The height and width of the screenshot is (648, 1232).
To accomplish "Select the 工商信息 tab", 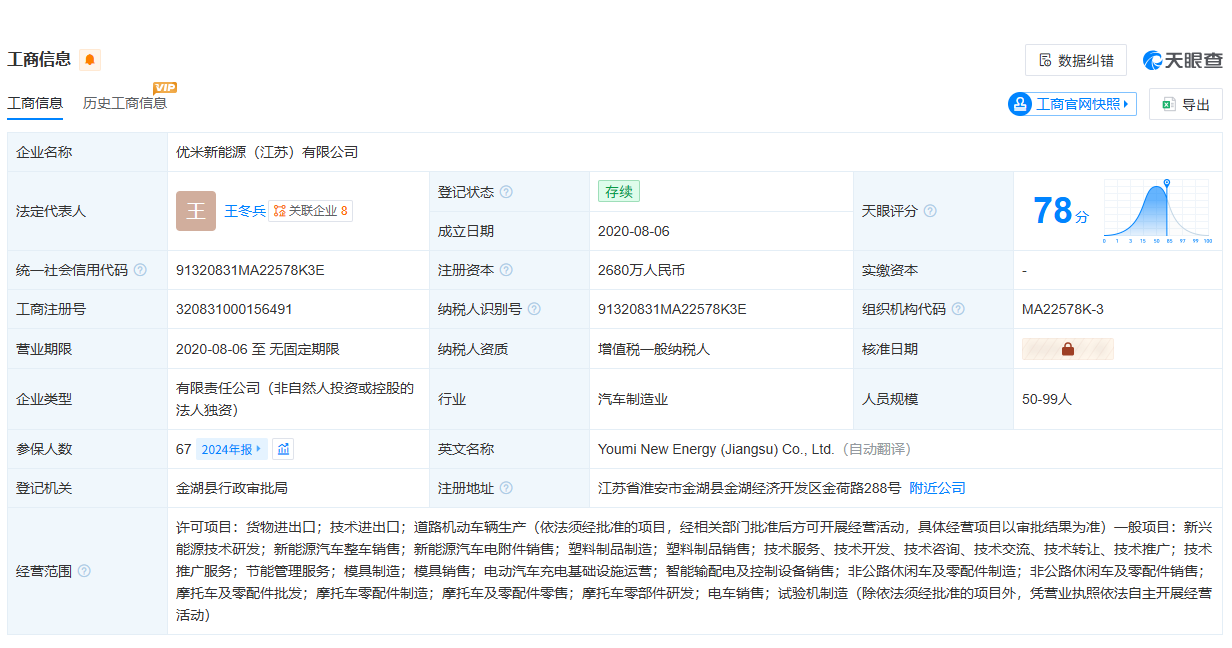I will [x=35, y=103].
